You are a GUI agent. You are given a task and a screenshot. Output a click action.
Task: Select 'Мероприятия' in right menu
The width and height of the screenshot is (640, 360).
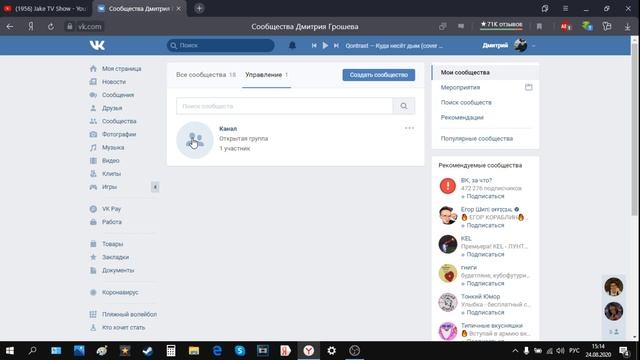460,87
